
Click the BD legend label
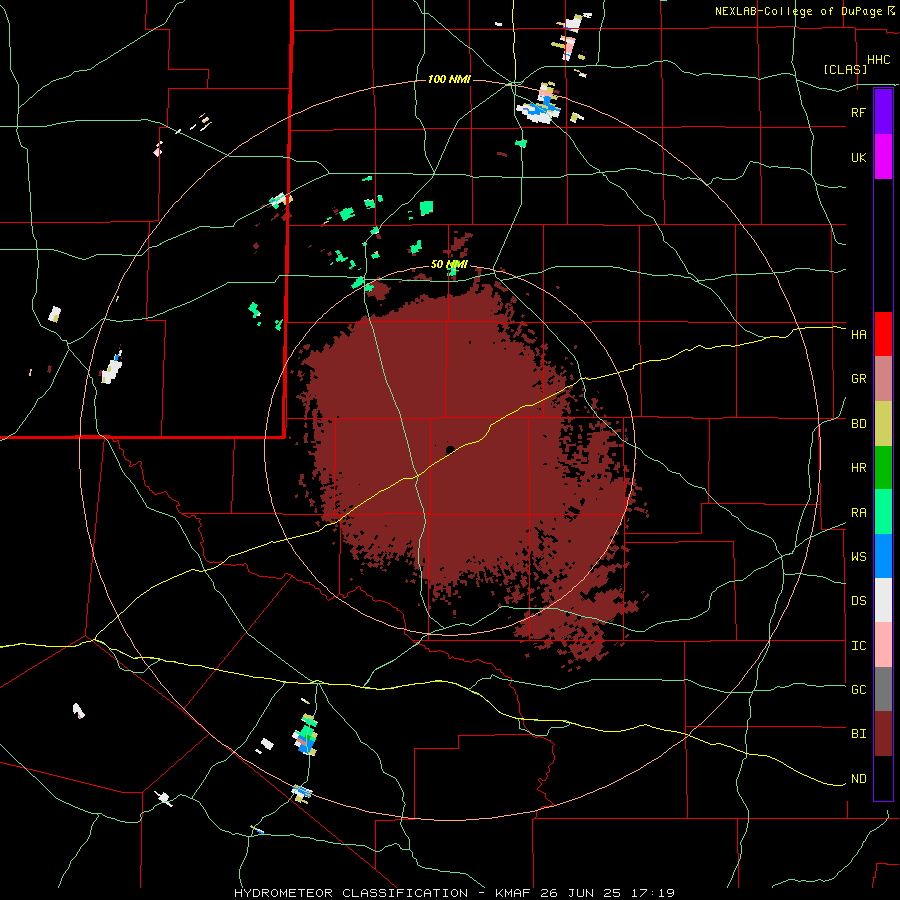point(858,424)
